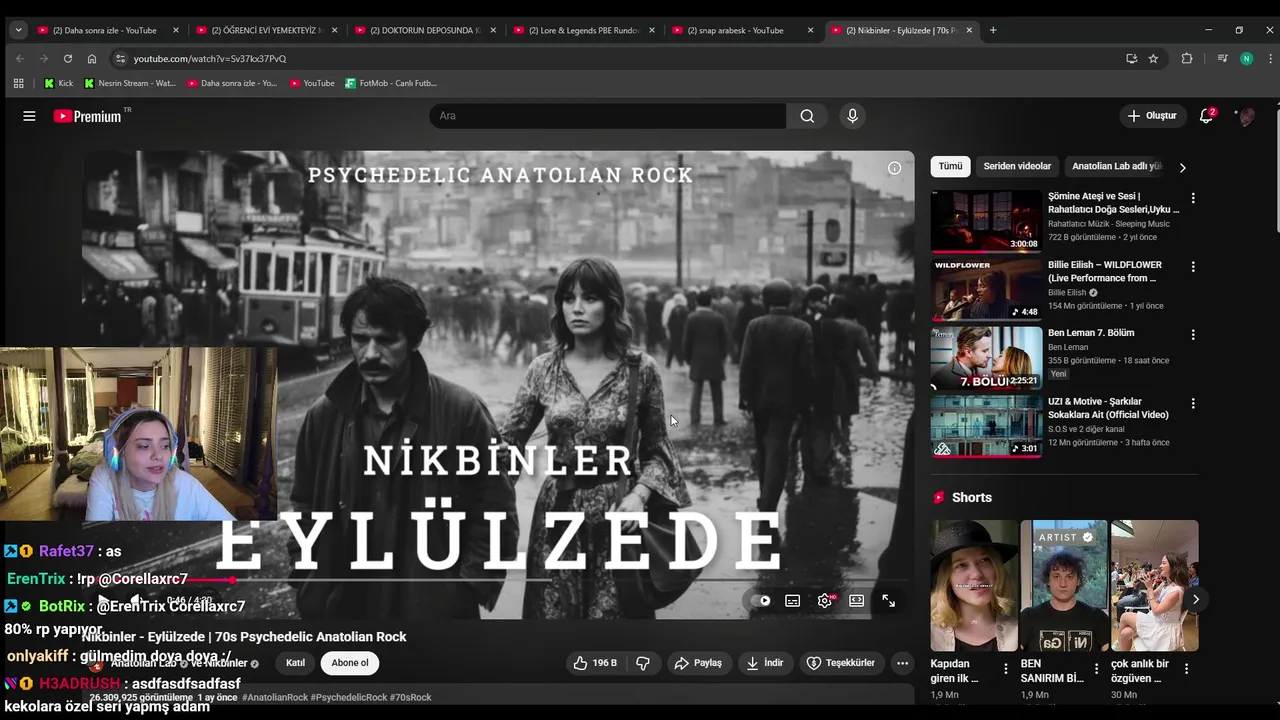Enter full screen from the player

click(888, 601)
